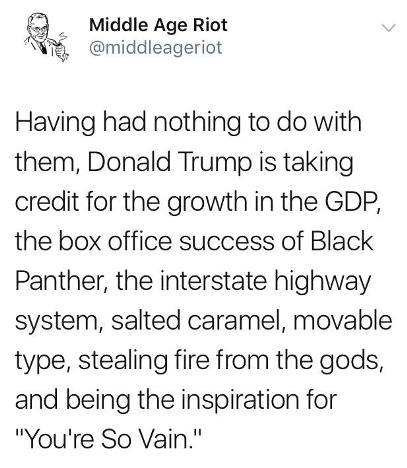Click the Middle Age Riot profile avatar
This screenshot has width=407, height=468.
pos(46,37)
